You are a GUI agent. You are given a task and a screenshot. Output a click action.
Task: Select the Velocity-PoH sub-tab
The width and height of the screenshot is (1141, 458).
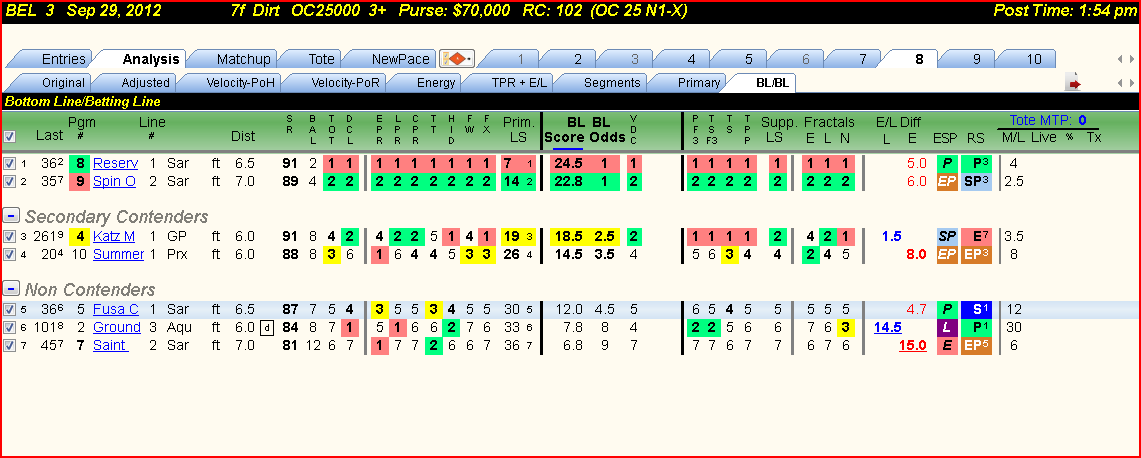[240, 83]
